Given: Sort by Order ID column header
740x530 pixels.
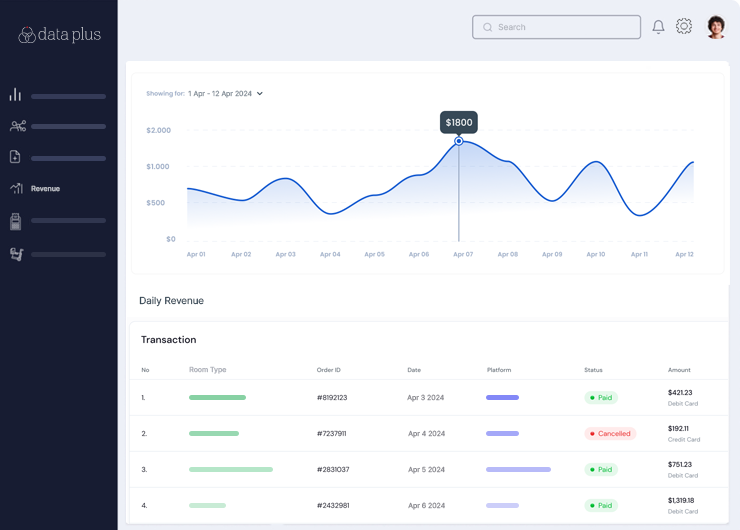Looking at the screenshot, I should click(x=328, y=370).
